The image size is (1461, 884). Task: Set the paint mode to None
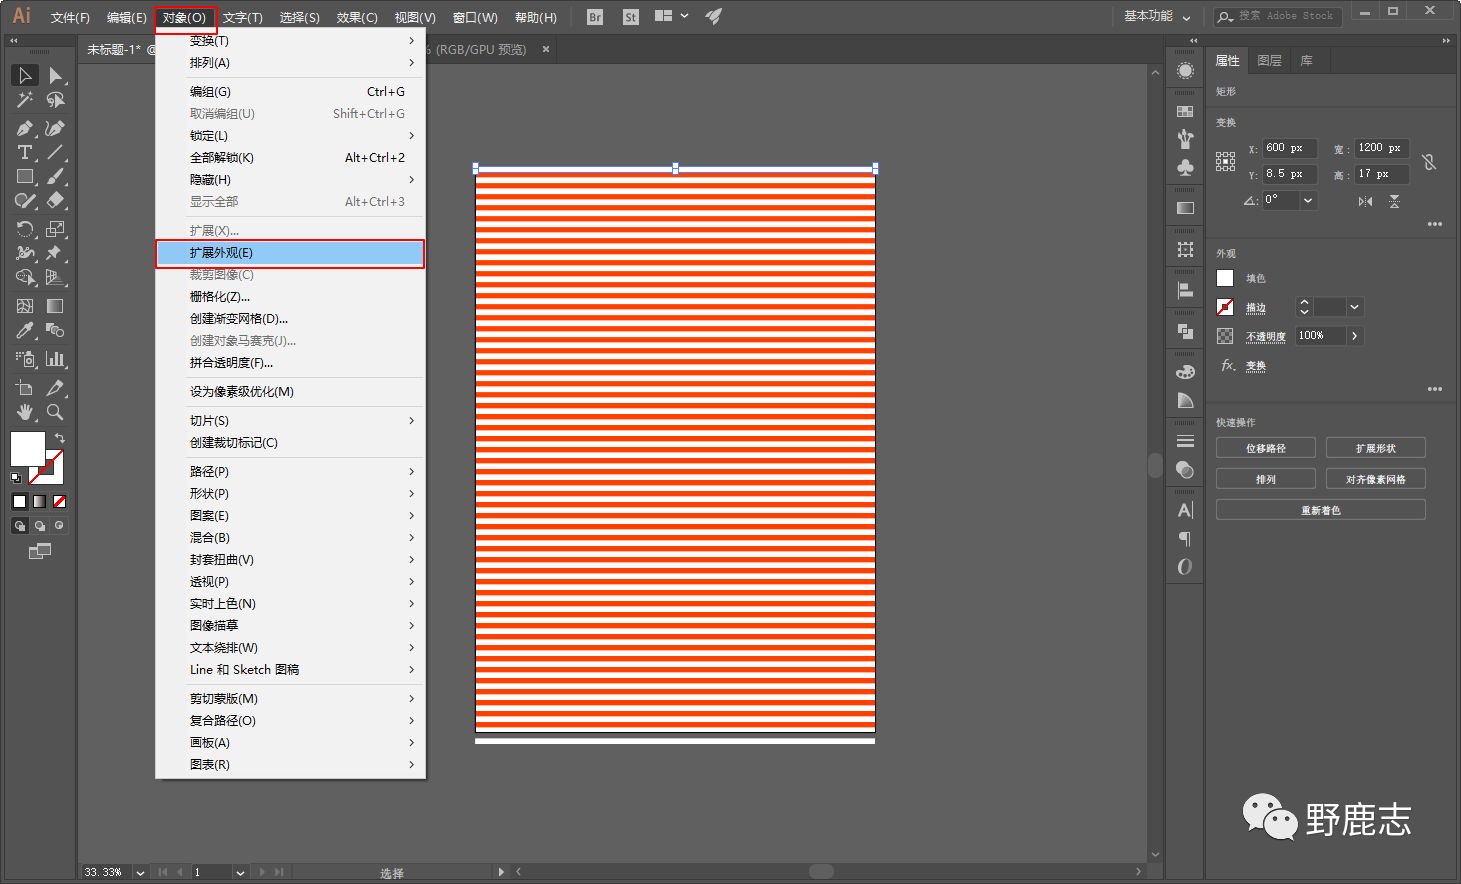click(60, 501)
